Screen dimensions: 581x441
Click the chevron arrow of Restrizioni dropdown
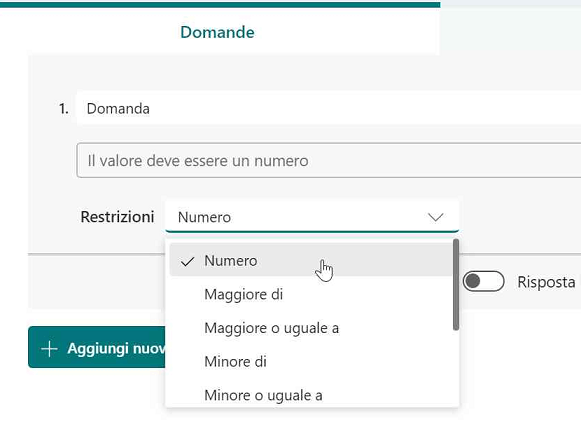click(x=435, y=217)
